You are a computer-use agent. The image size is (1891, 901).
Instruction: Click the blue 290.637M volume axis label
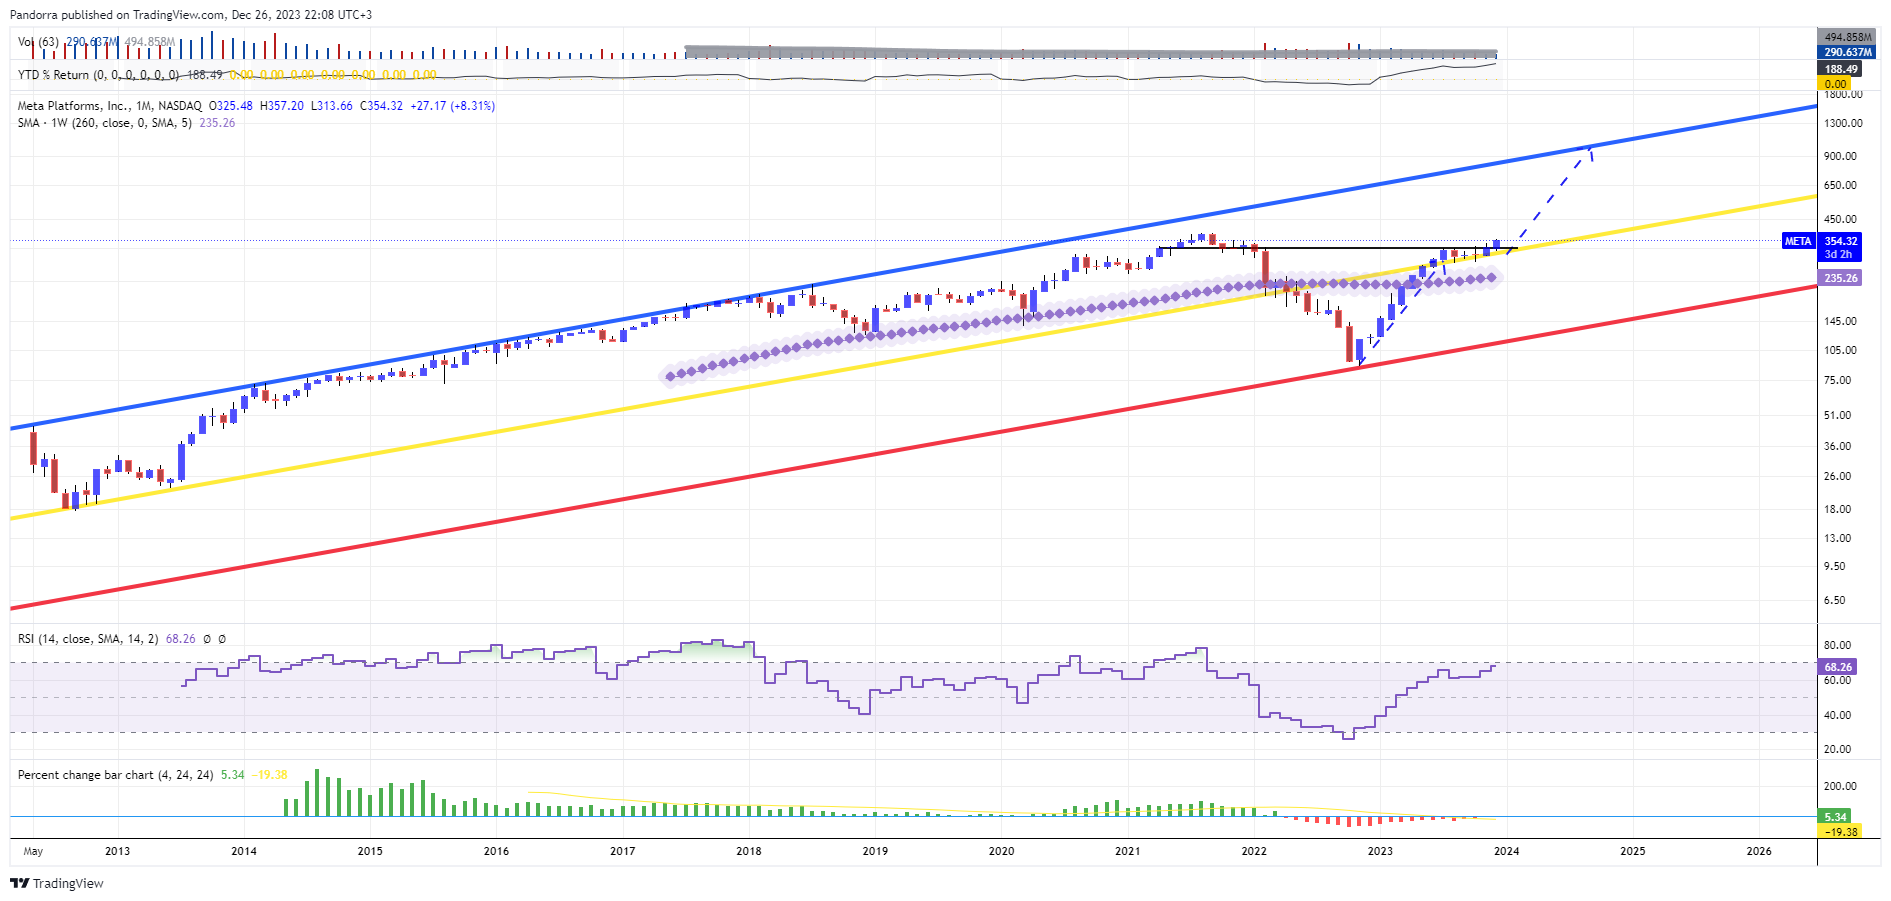1847,52
